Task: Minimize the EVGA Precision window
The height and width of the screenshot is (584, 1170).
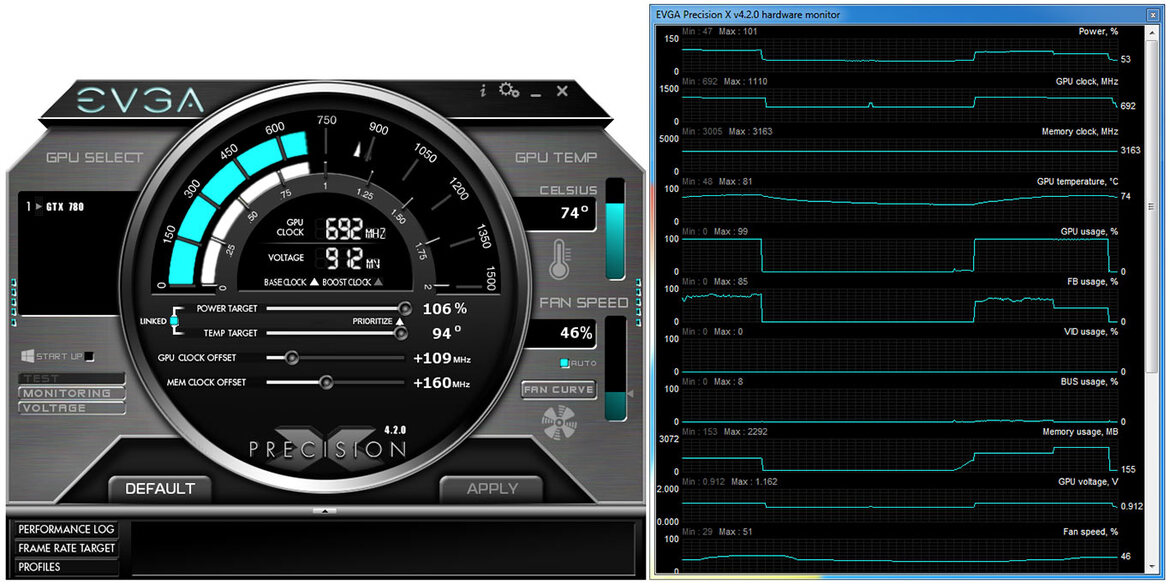Action: (x=536, y=95)
